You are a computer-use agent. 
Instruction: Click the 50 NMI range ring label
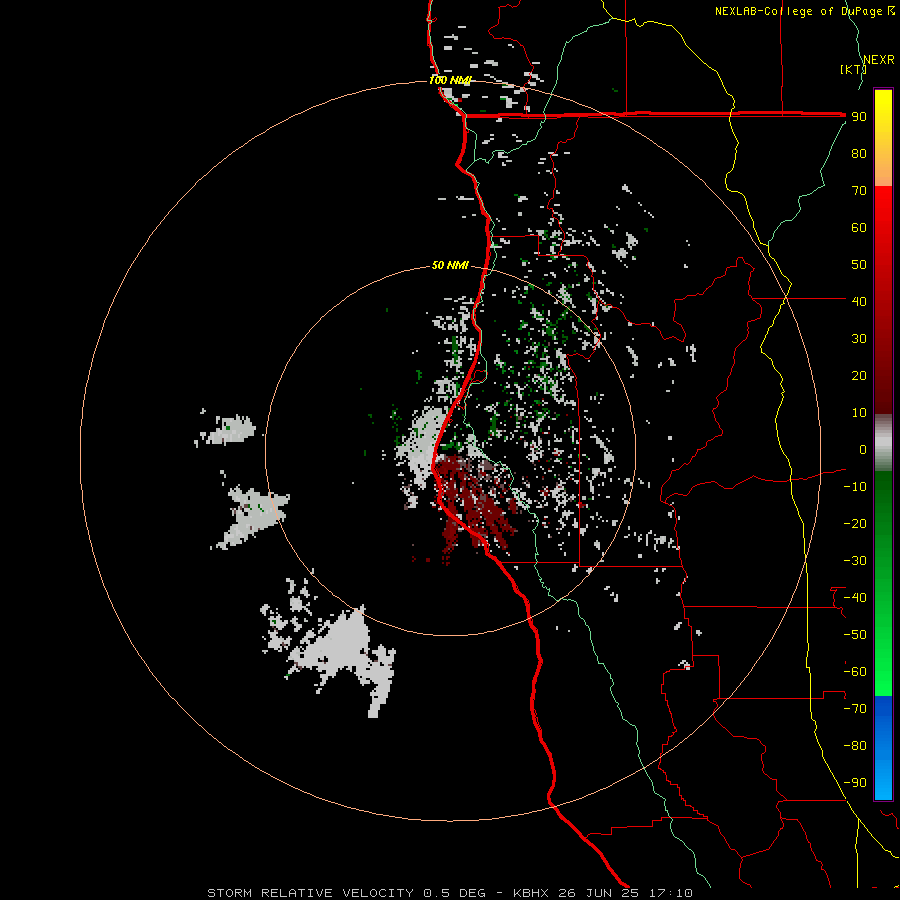(450, 265)
